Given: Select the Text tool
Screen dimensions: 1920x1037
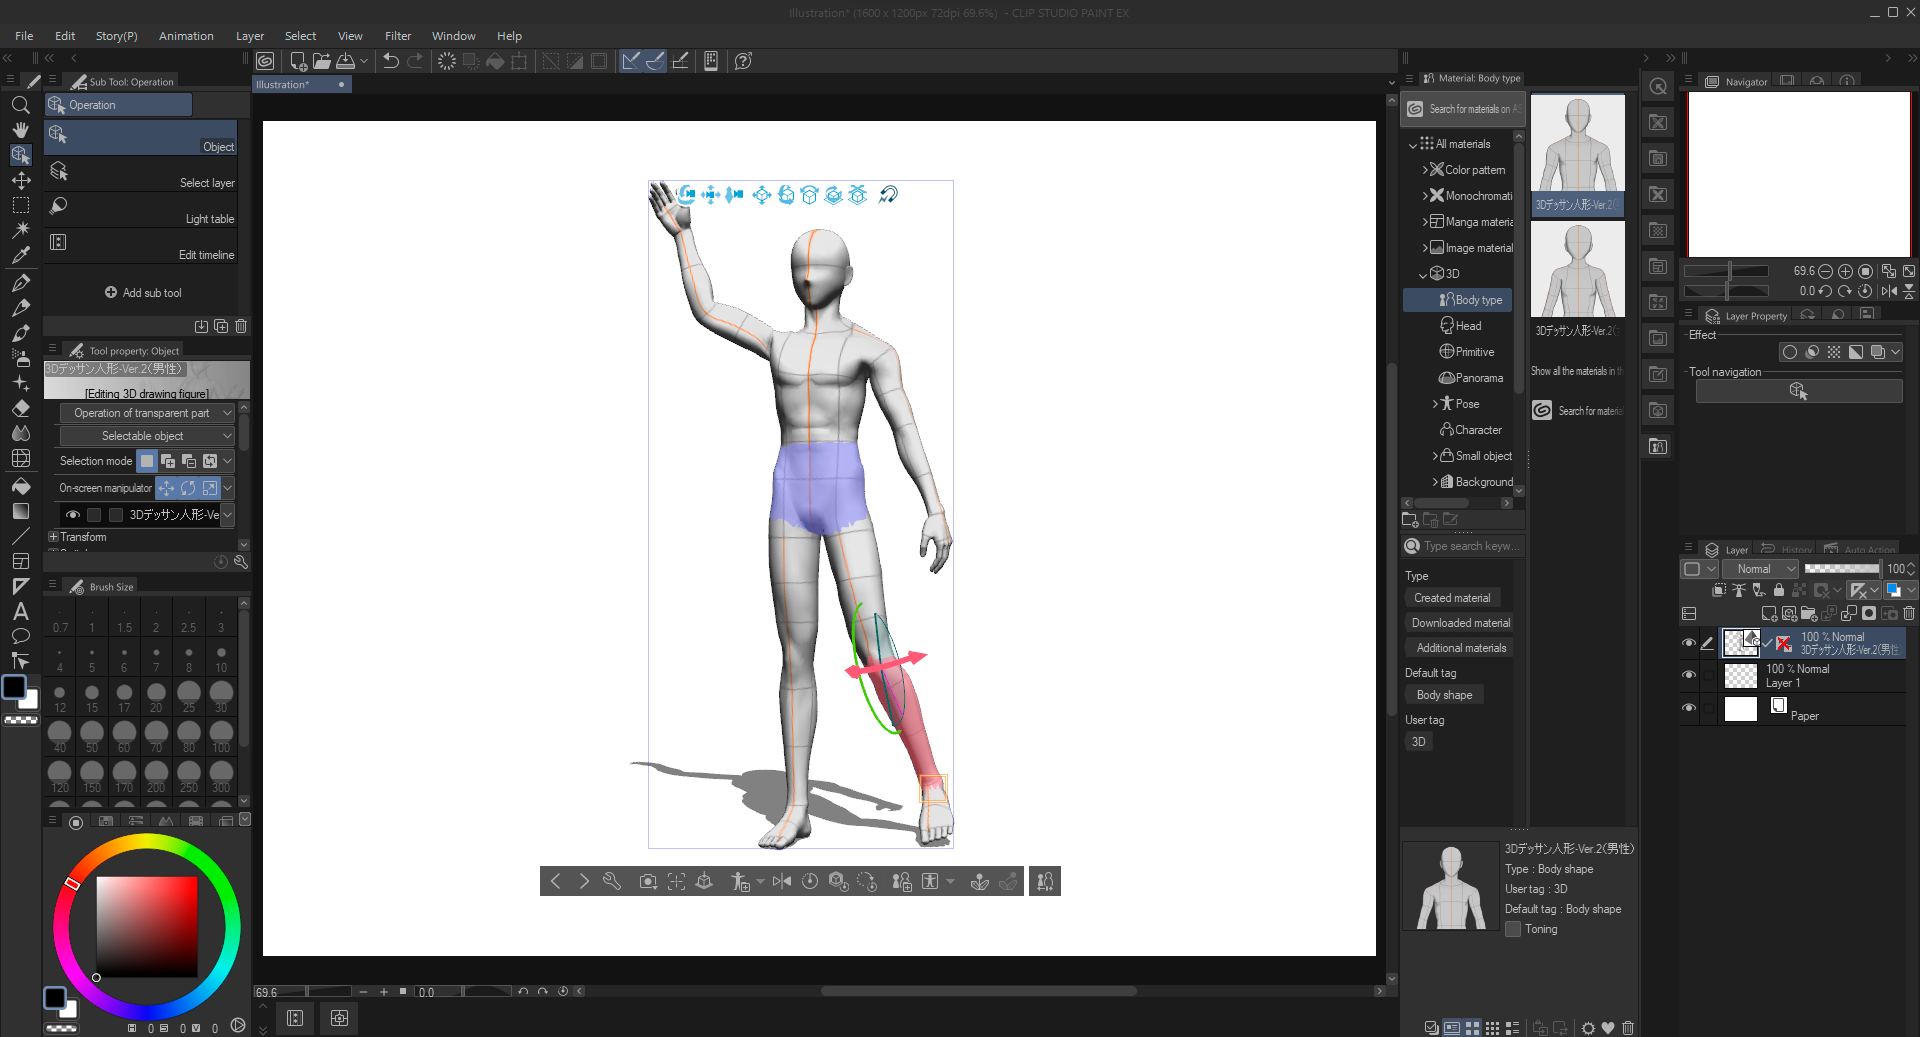Looking at the screenshot, I should pos(20,611).
